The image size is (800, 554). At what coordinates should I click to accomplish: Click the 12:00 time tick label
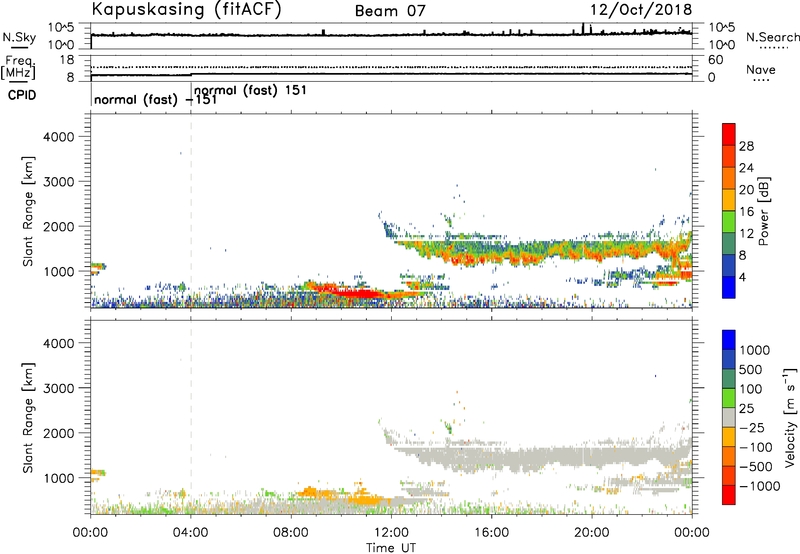coord(391,533)
